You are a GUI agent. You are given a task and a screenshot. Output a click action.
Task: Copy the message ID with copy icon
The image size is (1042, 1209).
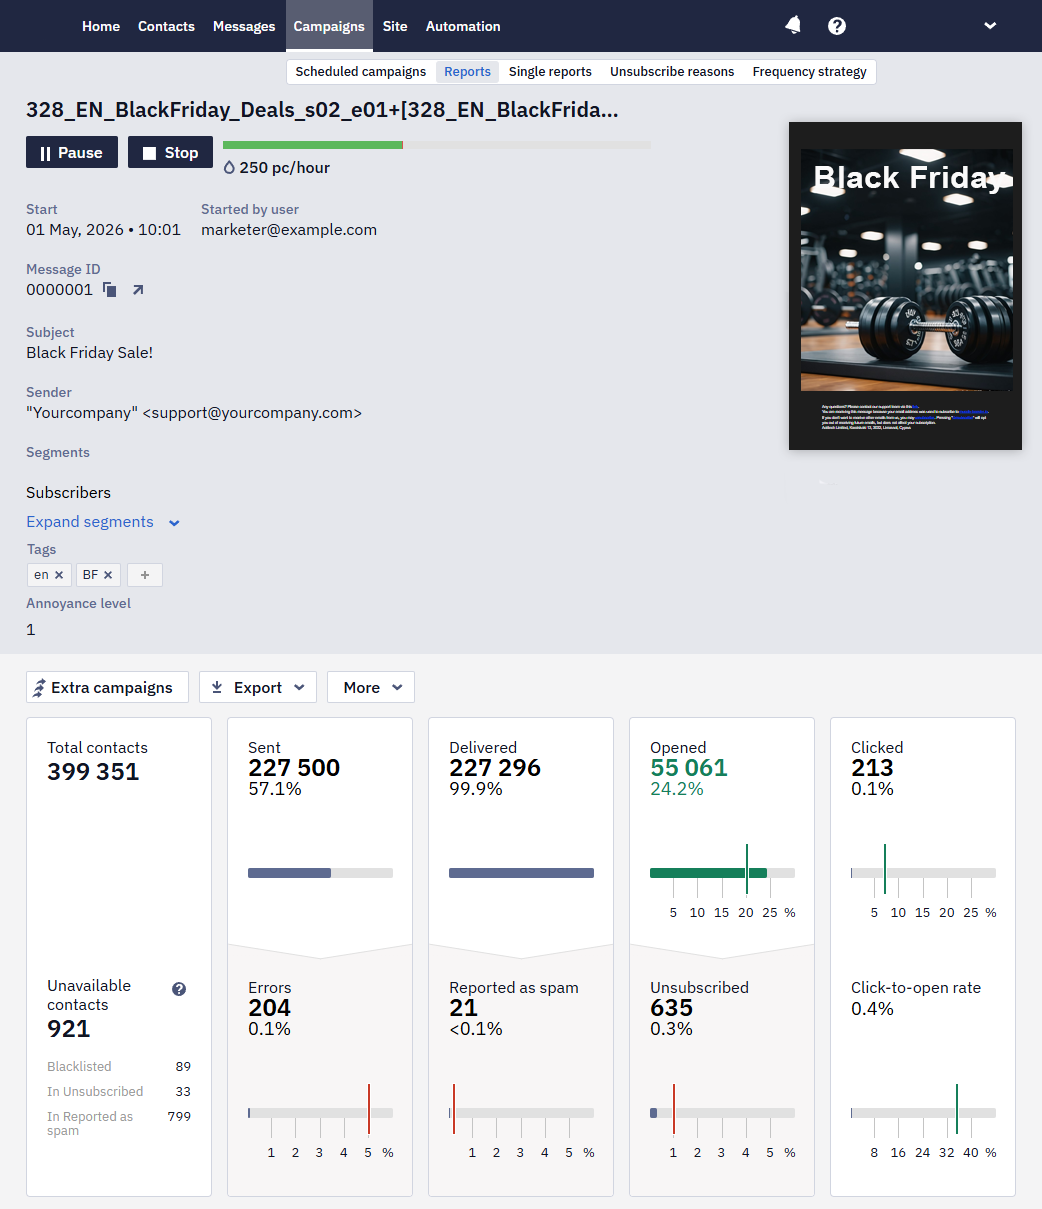(x=110, y=290)
